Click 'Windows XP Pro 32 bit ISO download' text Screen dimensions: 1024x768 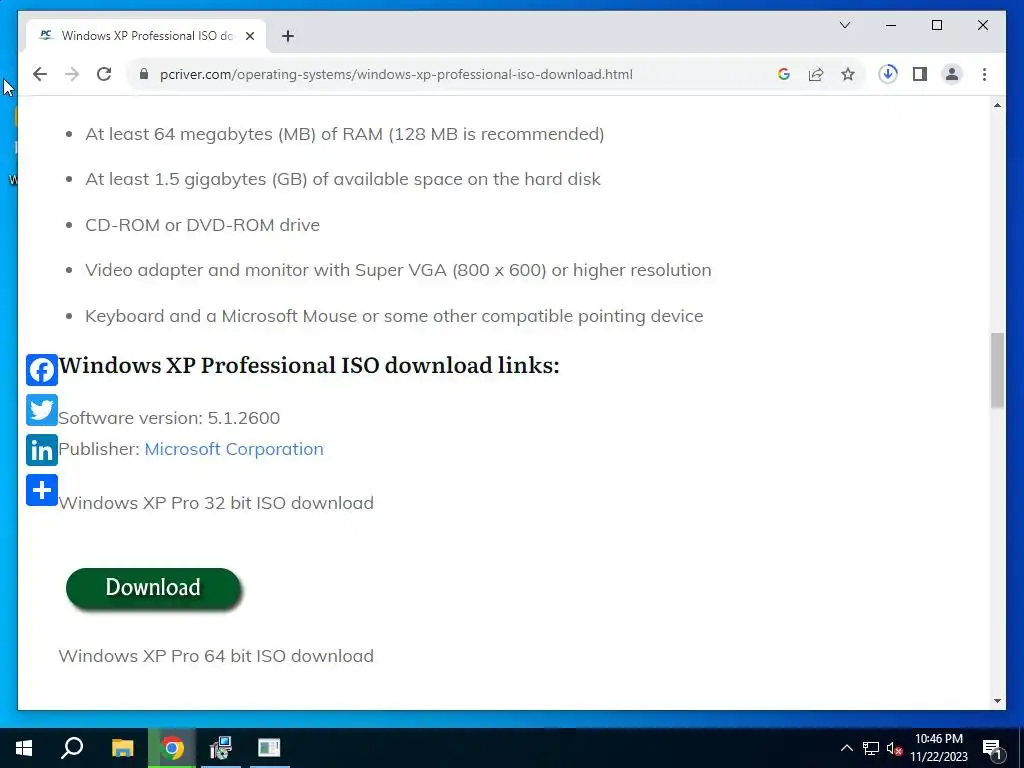pyautogui.click(x=216, y=503)
